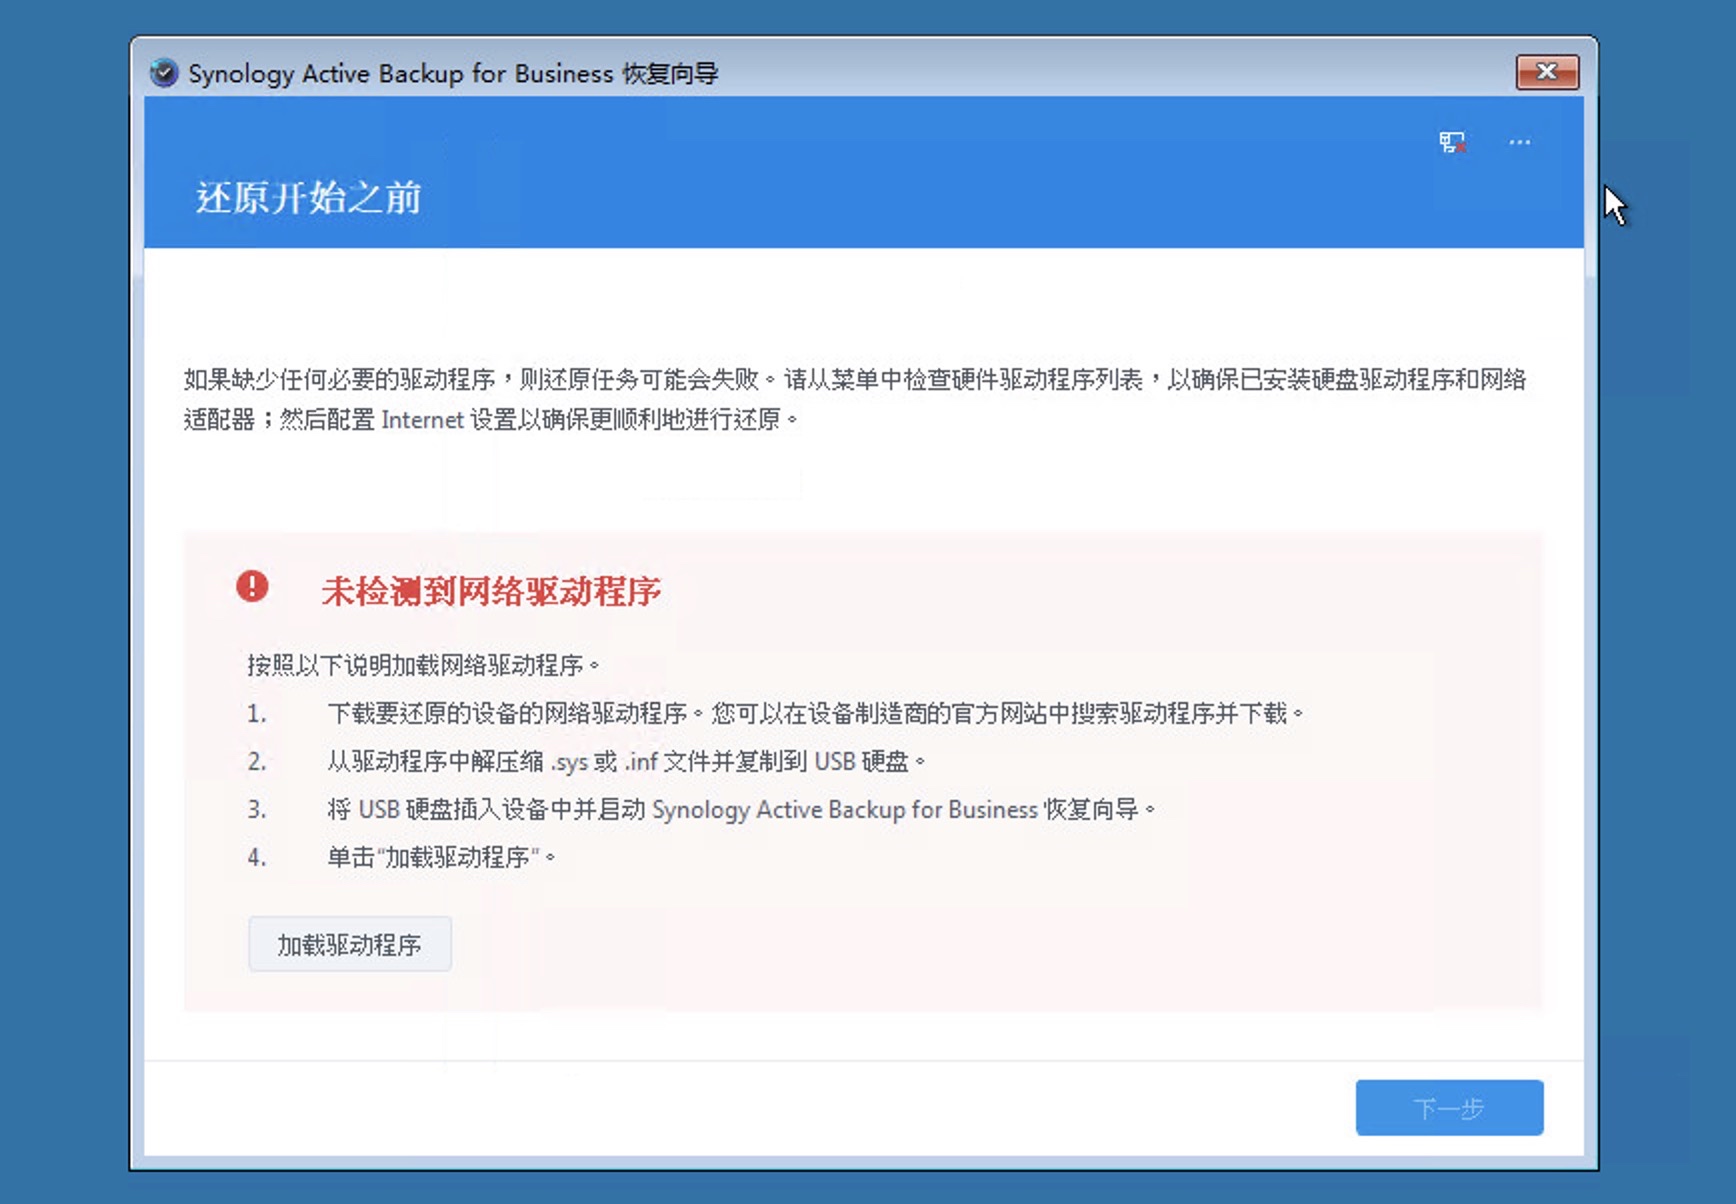Click the 还原开始之前 heading
The width and height of the screenshot is (1736, 1204).
click(308, 198)
